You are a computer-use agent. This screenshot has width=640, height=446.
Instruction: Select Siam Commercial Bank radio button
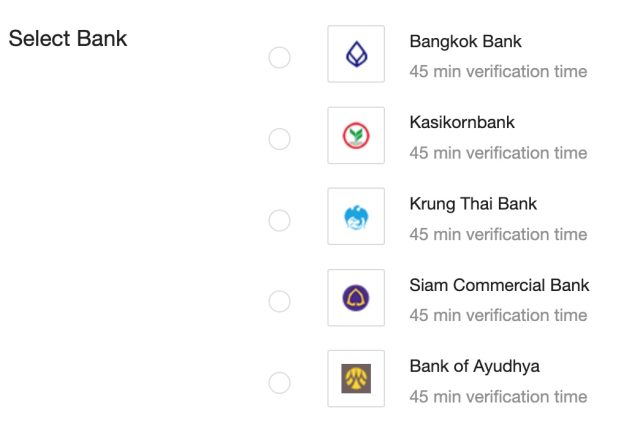click(x=280, y=301)
